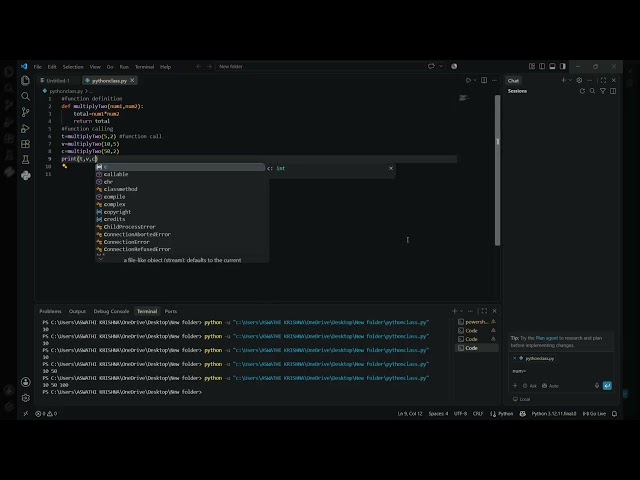
Task: Open the Terminal menu
Action: click(144, 67)
